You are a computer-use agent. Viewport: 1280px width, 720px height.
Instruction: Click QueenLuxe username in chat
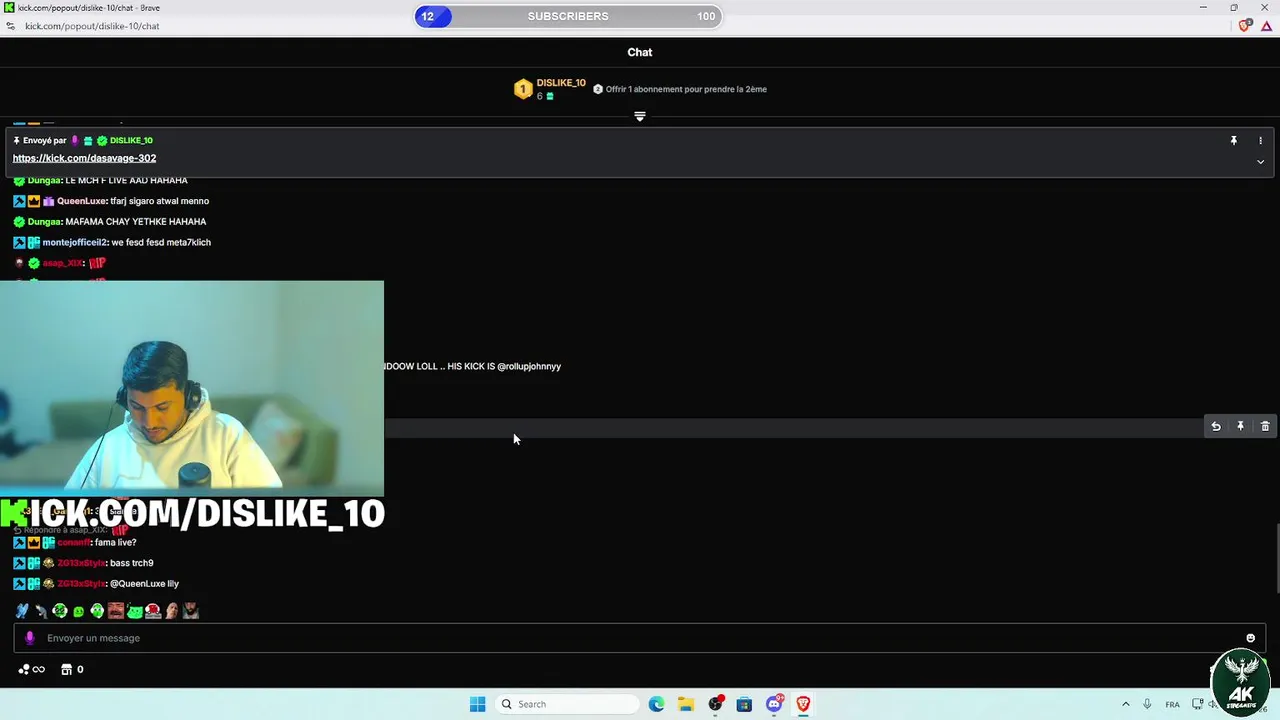81,201
